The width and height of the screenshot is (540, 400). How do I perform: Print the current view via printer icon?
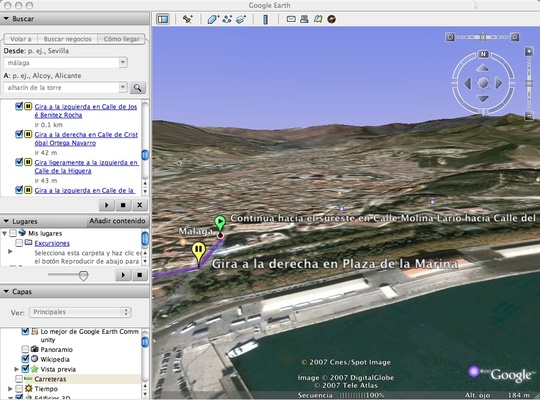click(304, 19)
